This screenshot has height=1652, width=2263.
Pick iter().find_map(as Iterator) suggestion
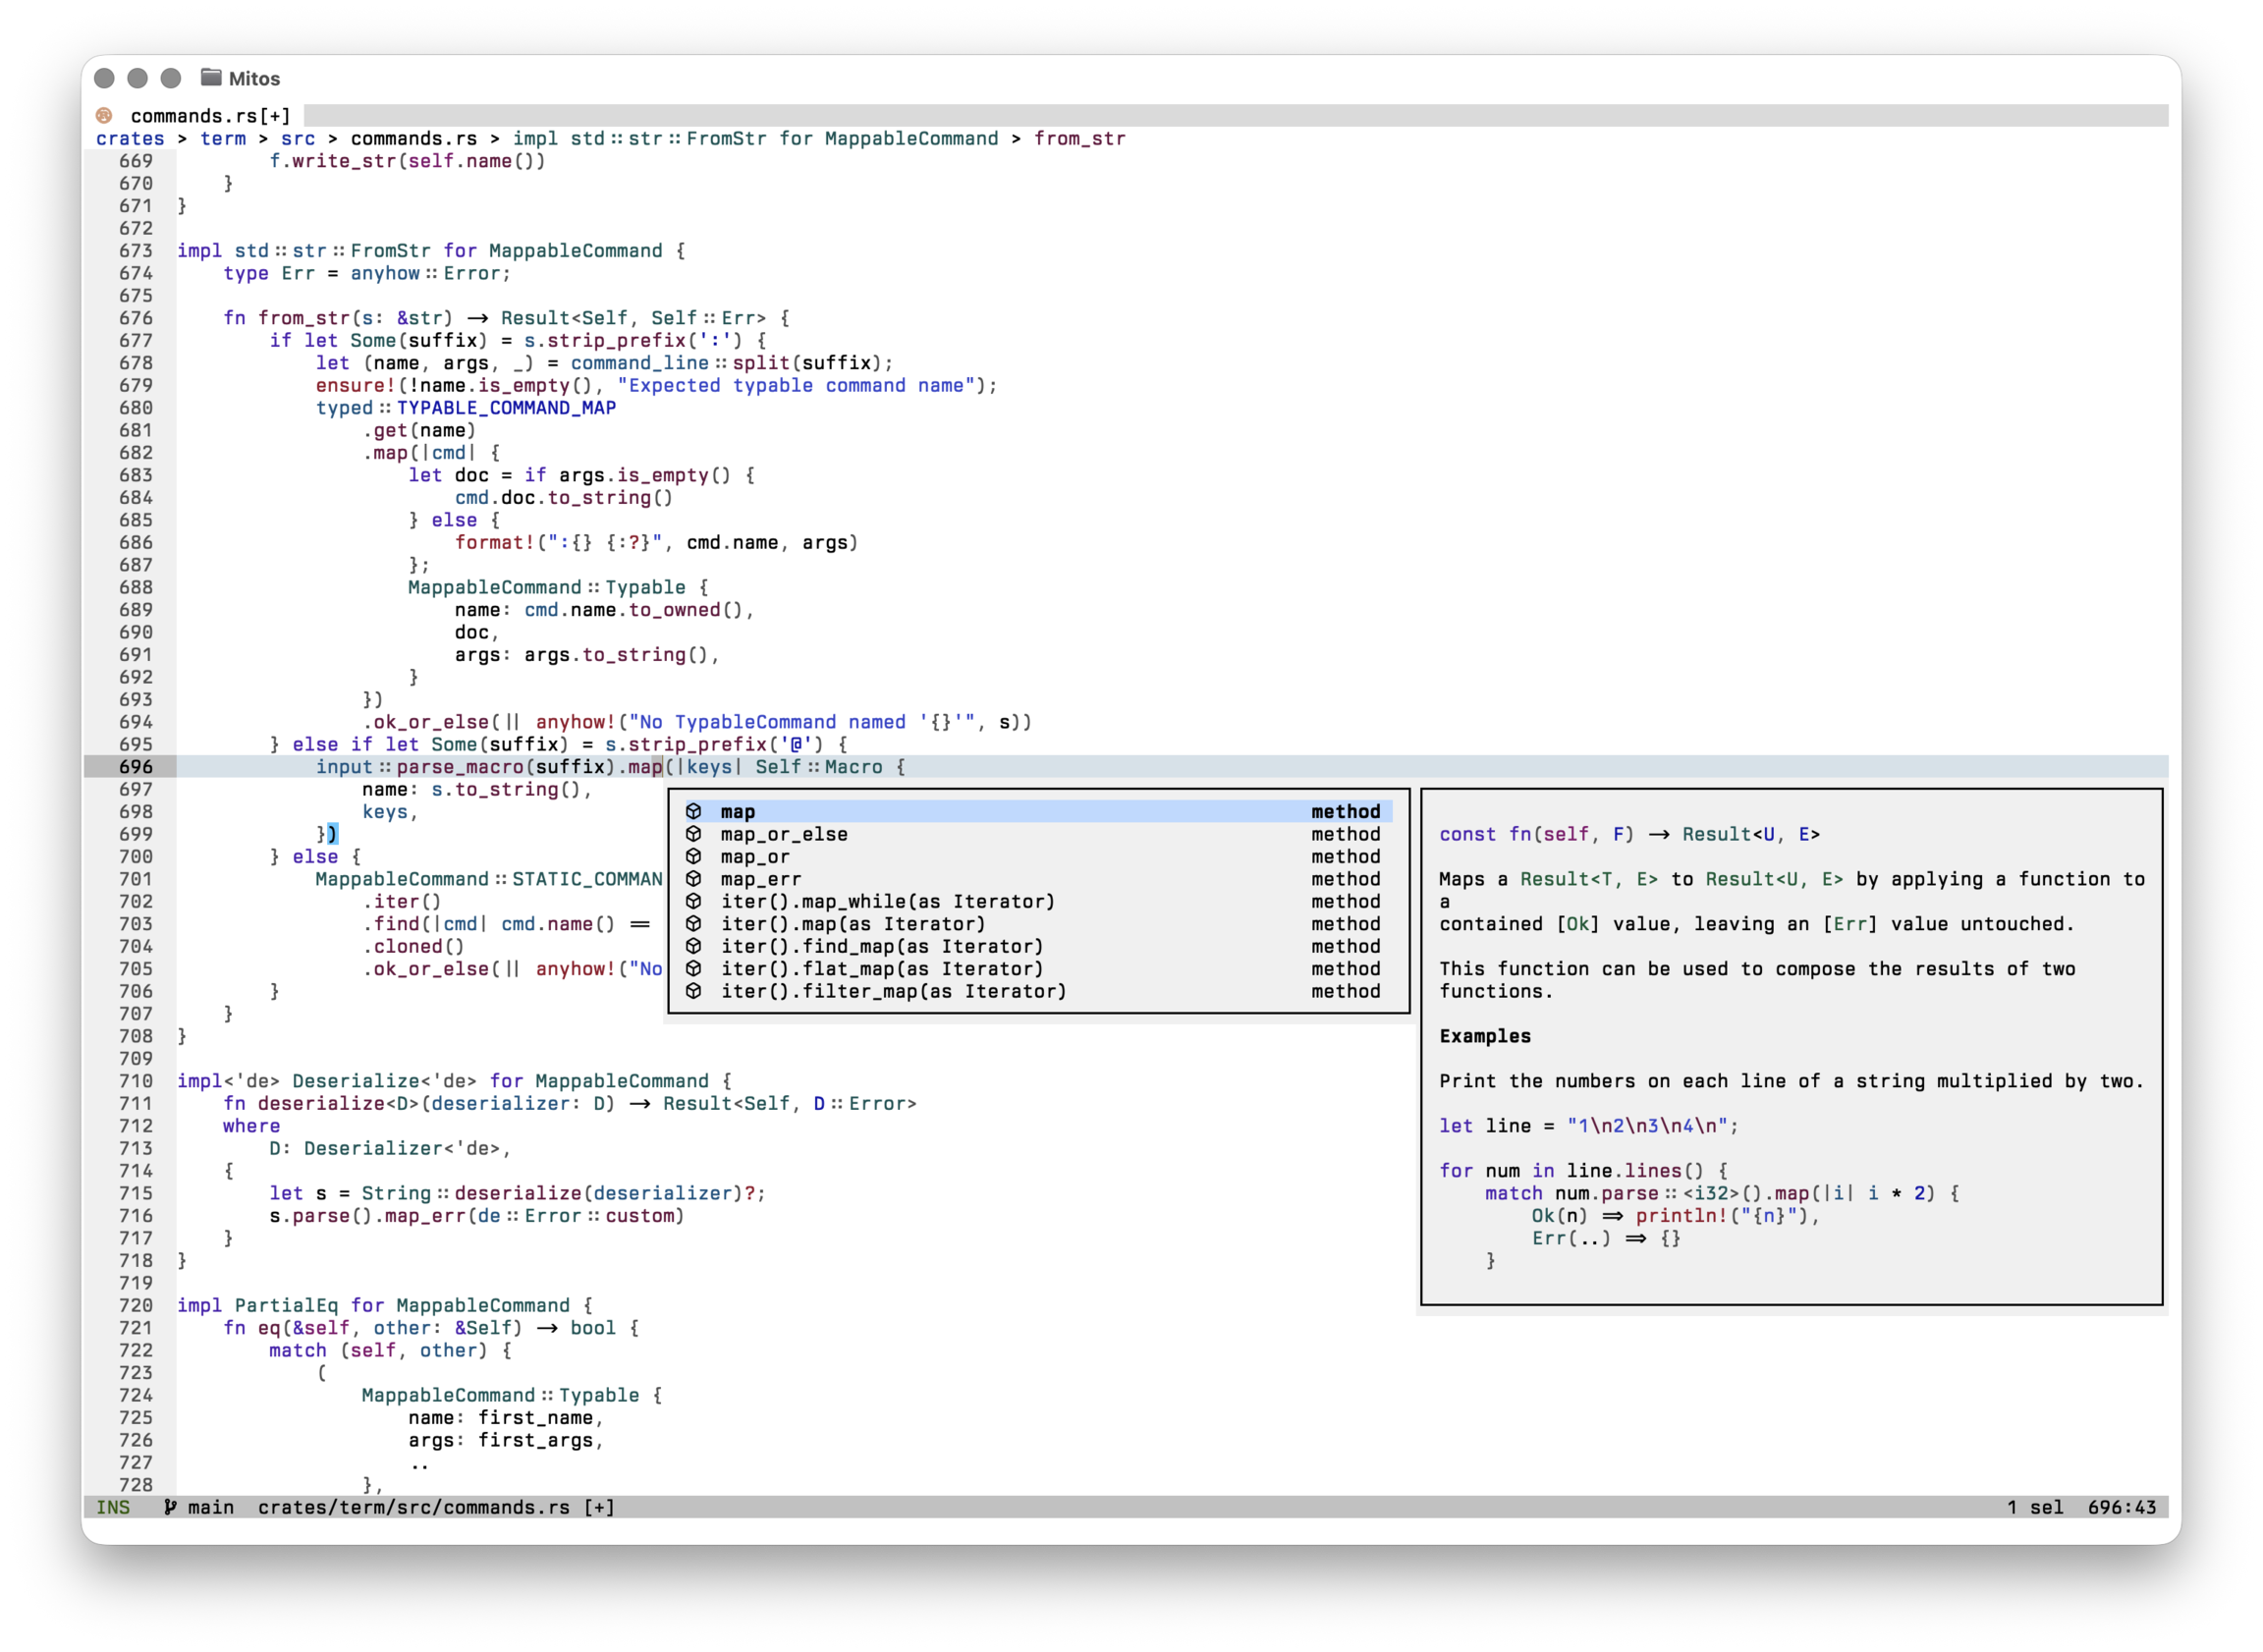tap(1038, 947)
